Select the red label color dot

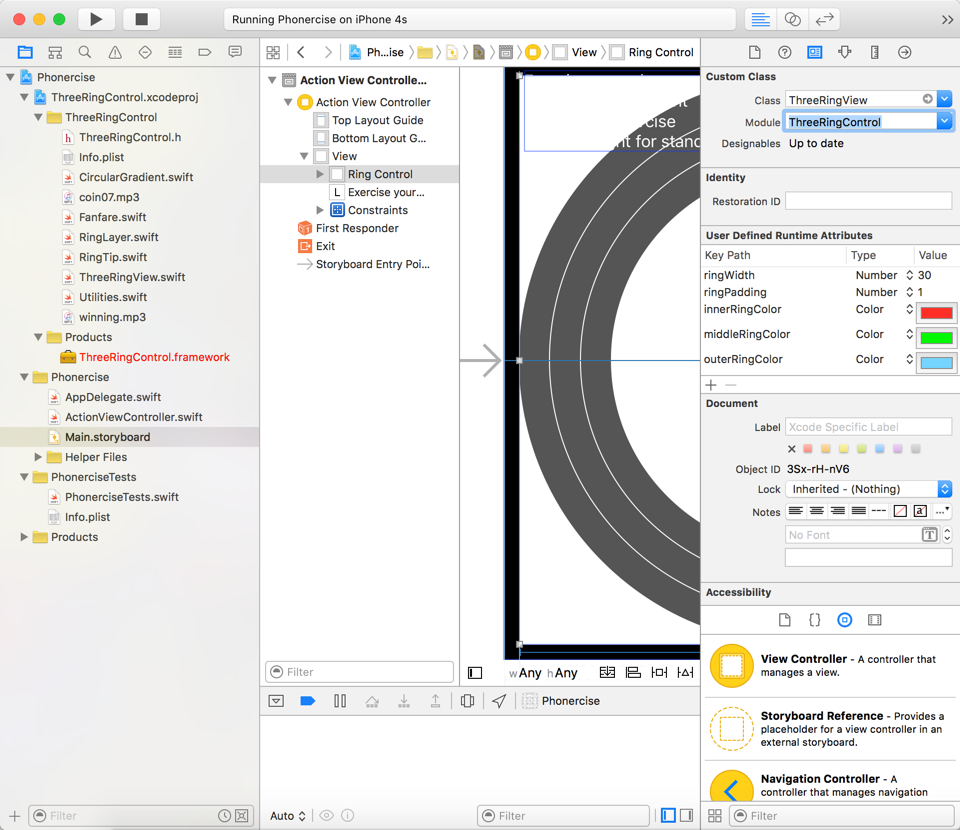pyautogui.click(x=808, y=449)
